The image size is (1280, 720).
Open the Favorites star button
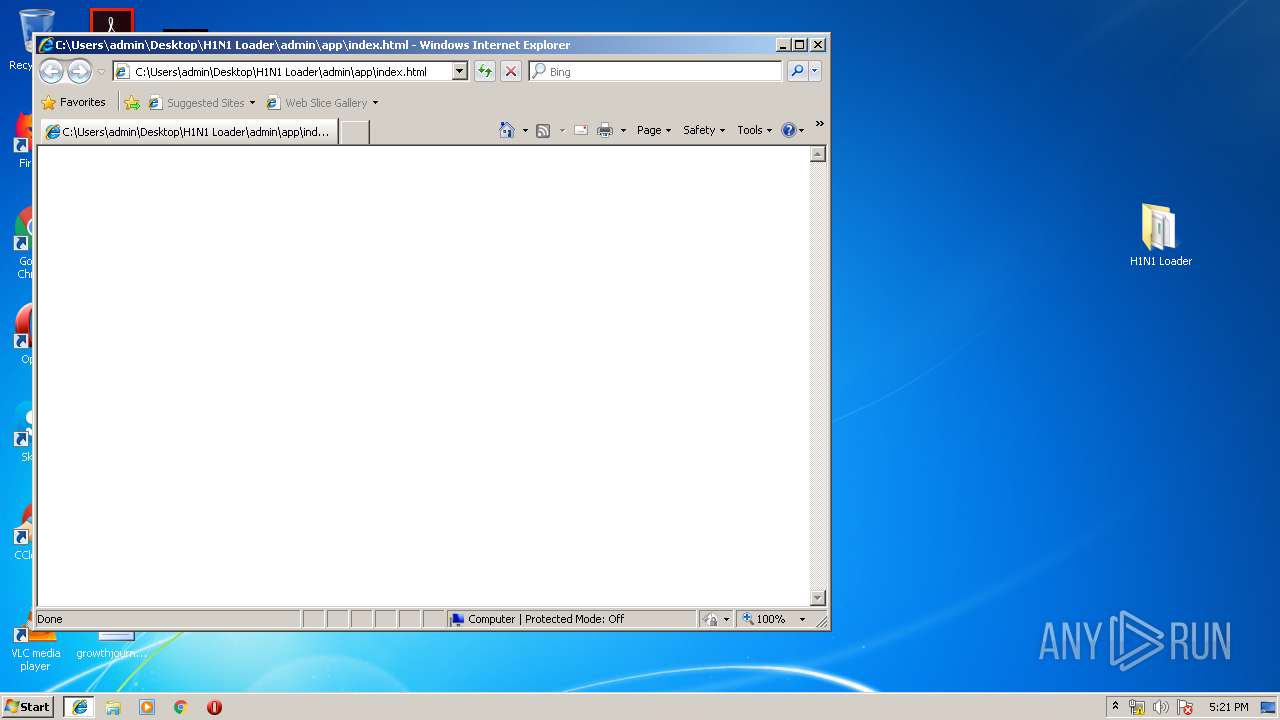(x=74, y=102)
